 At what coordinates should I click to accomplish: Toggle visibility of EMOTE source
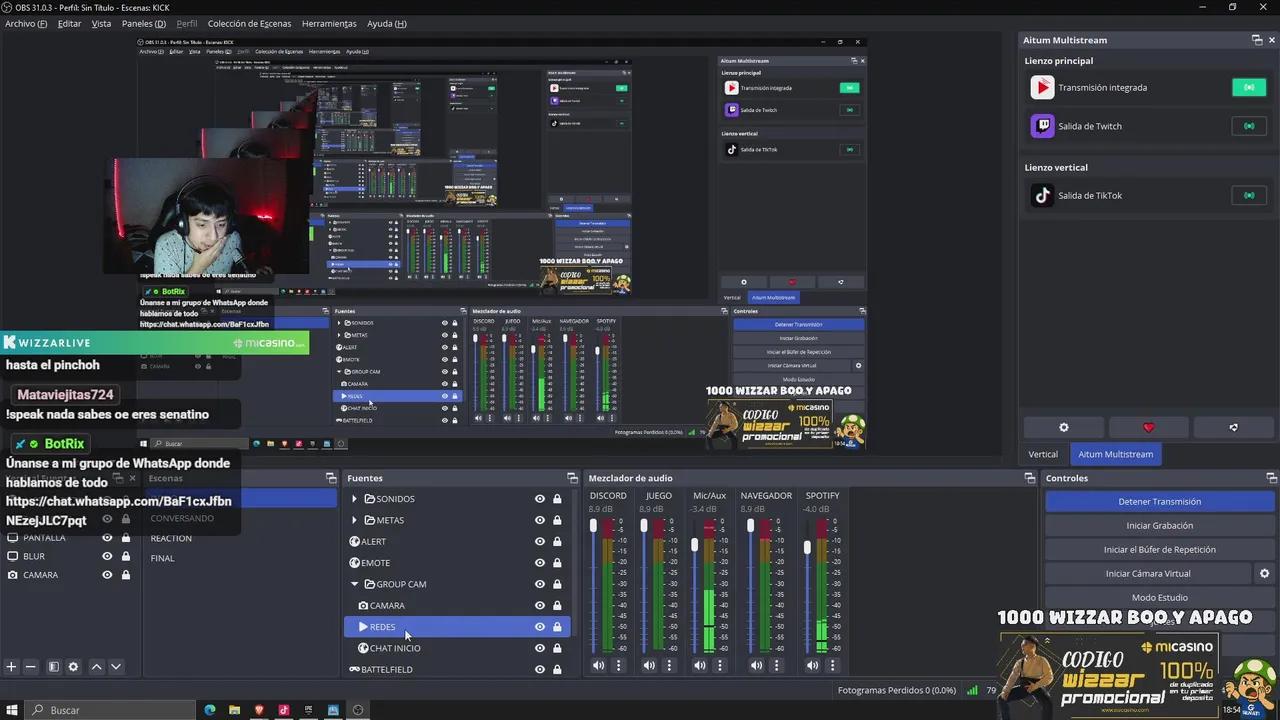coord(540,563)
